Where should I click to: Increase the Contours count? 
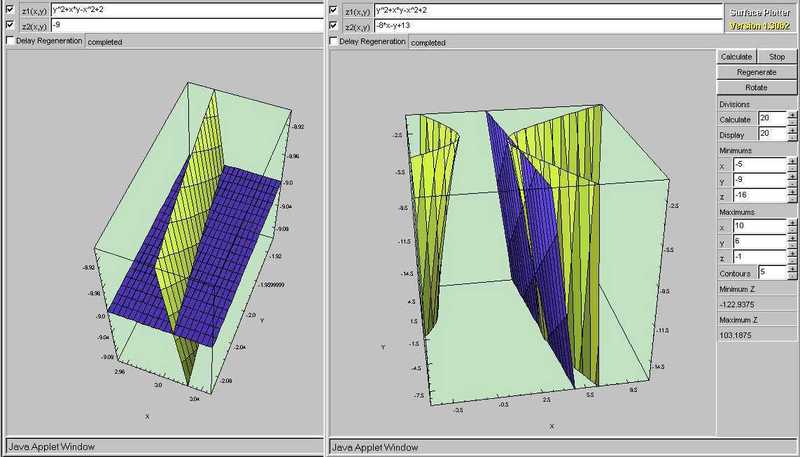(x=793, y=267)
